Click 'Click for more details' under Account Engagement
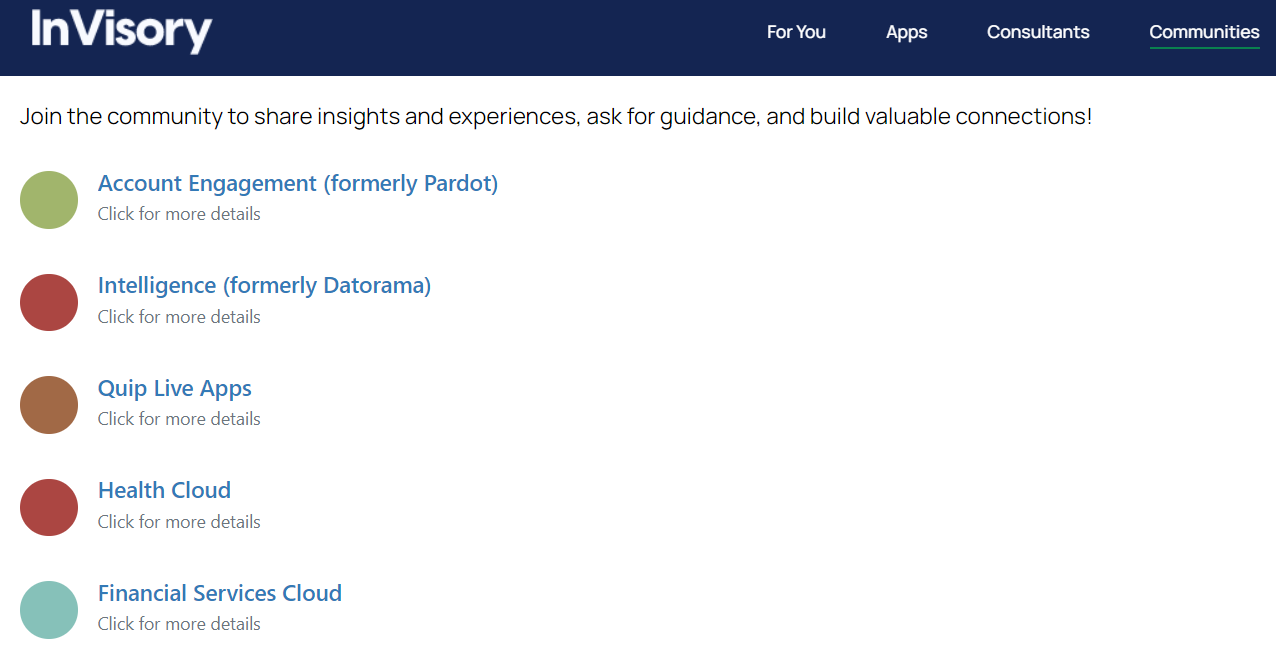Viewport: 1276px width, 654px height. [x=179, y=214]
